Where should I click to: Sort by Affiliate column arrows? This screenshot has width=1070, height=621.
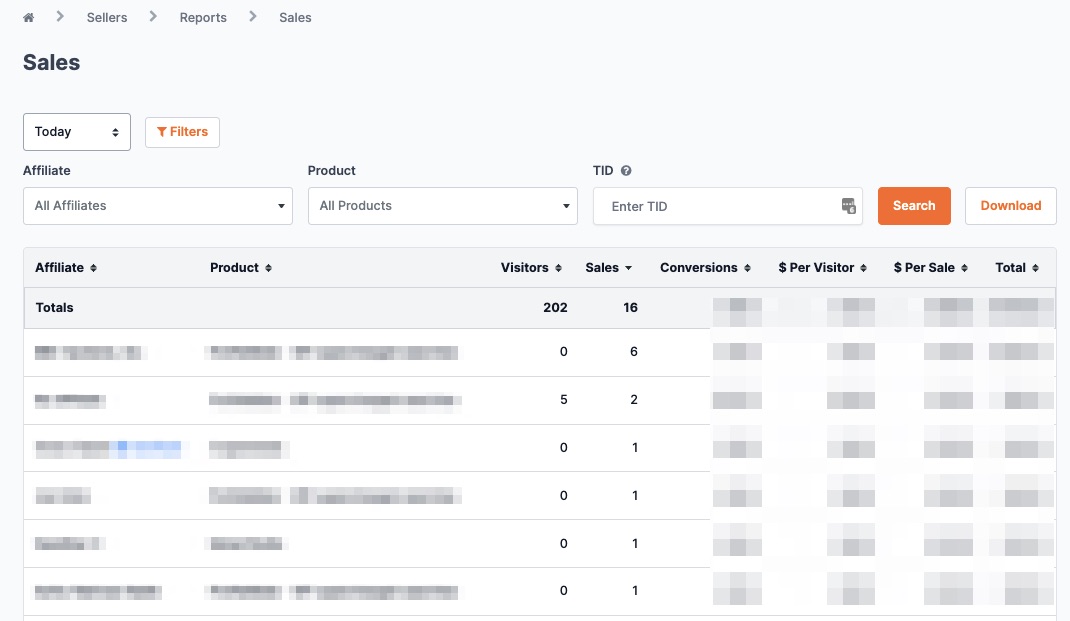pyautogui.click(x=93, y=268)
